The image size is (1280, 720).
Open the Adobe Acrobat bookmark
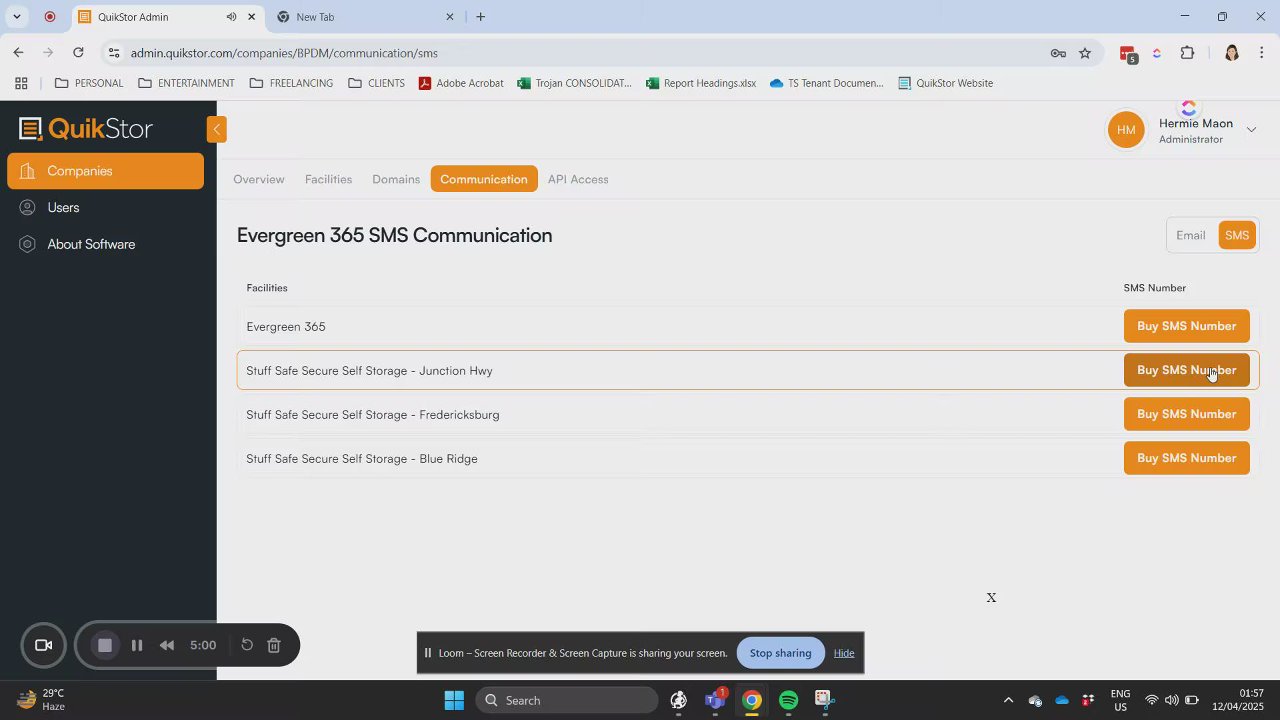pos(460,83)
